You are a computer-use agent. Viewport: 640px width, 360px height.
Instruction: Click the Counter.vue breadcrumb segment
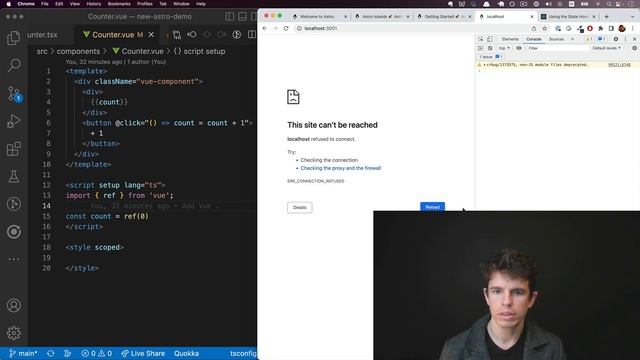tap(138, 51)
